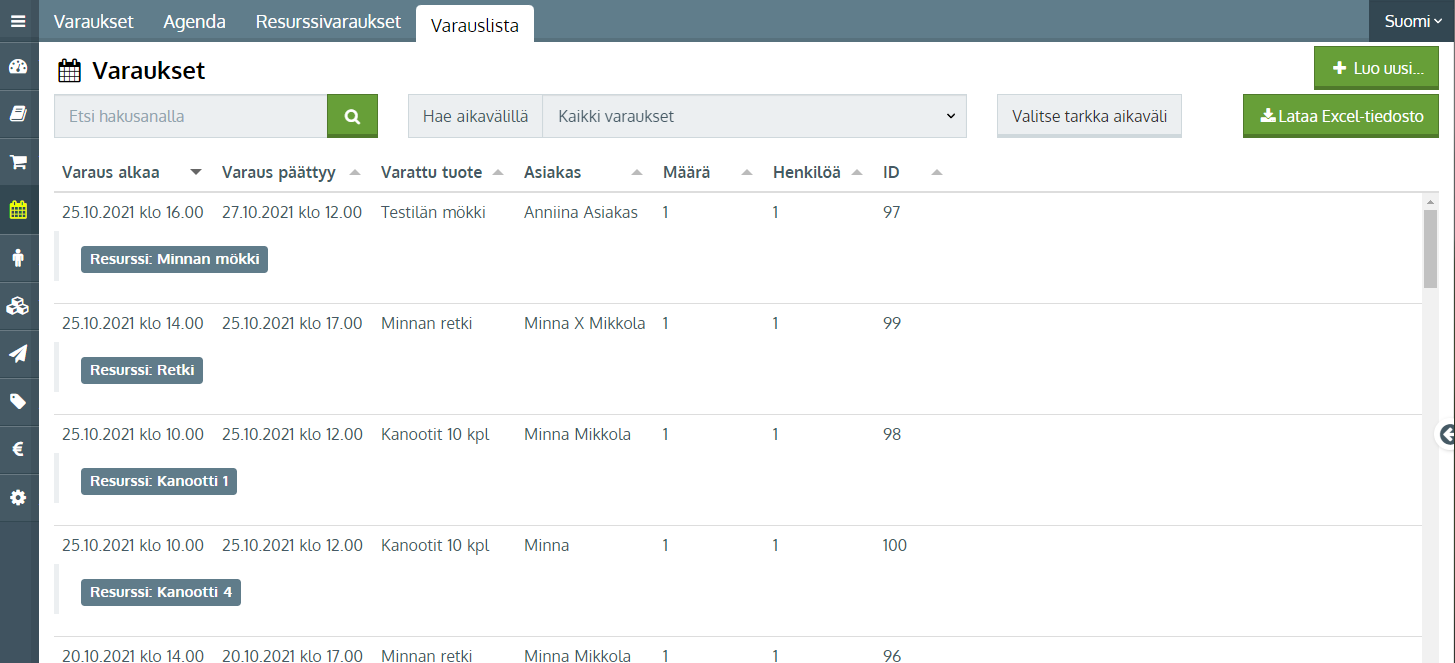Sort by ID column
The image size is (1455, 663).
pos(912,172)
